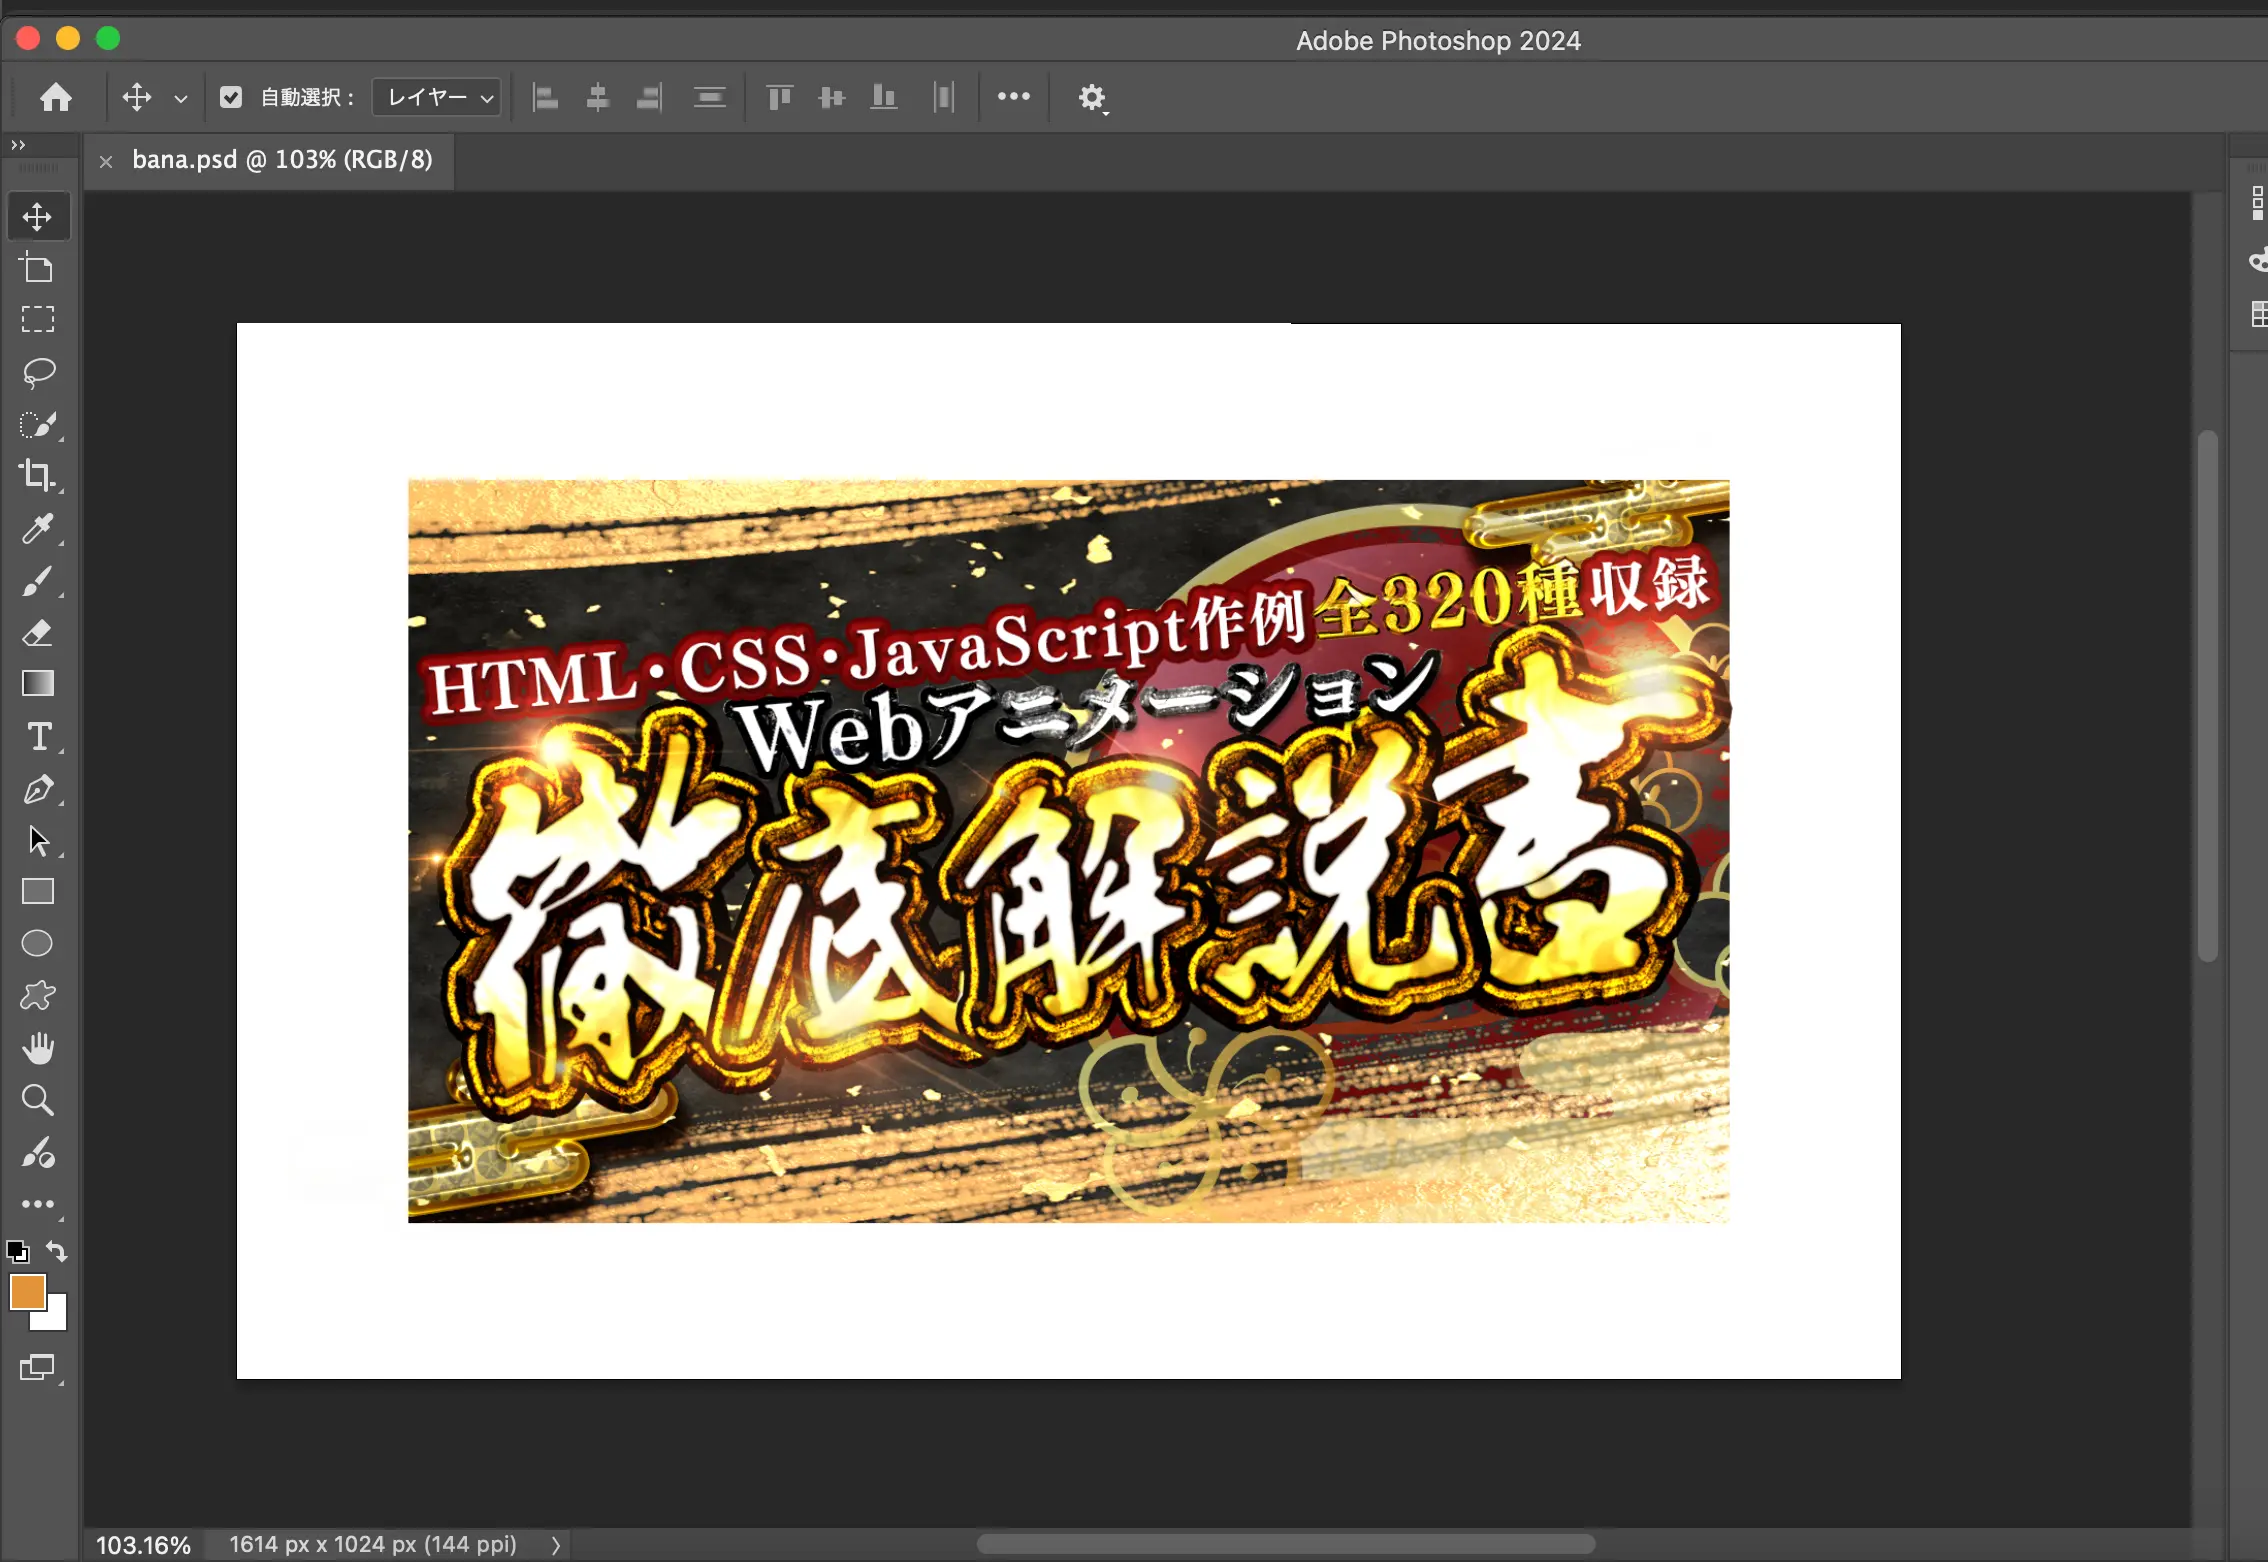Select the Rectangle shape tool
Viewport: 2268px width, 1562px height.
(38, 891)
